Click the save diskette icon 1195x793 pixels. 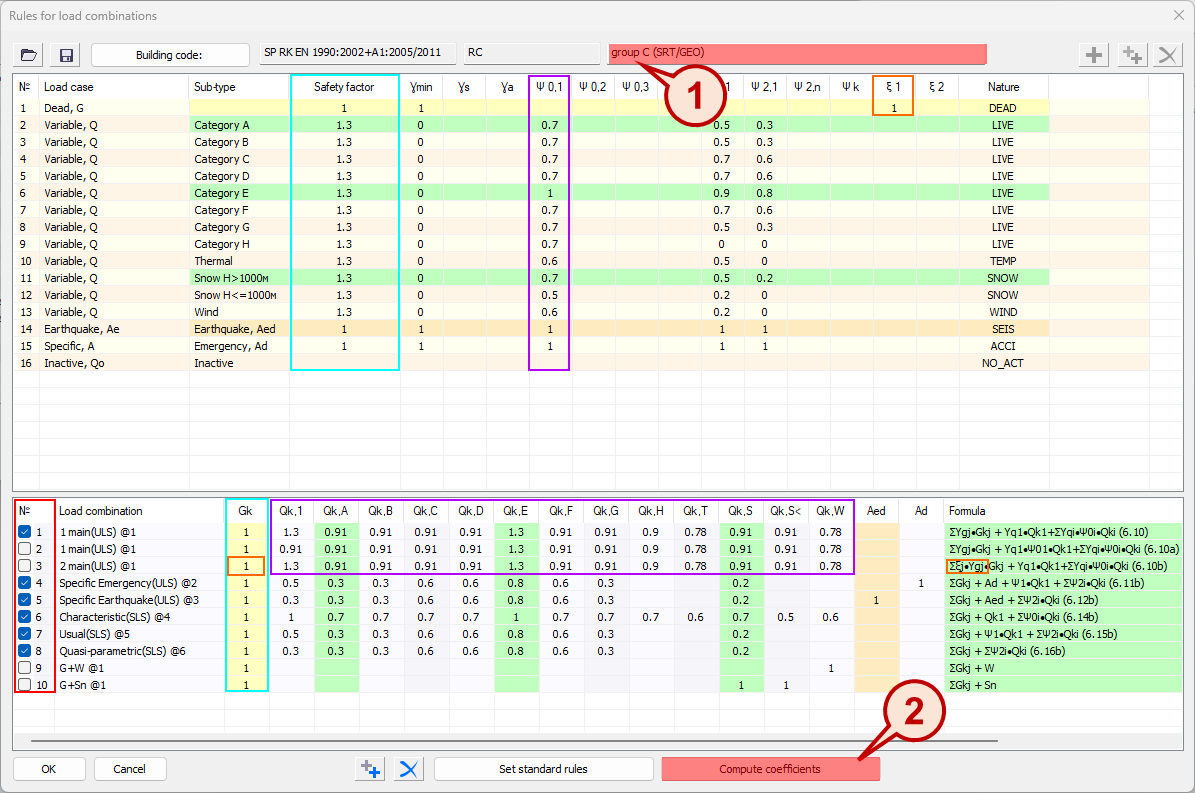tap(67, 55)
